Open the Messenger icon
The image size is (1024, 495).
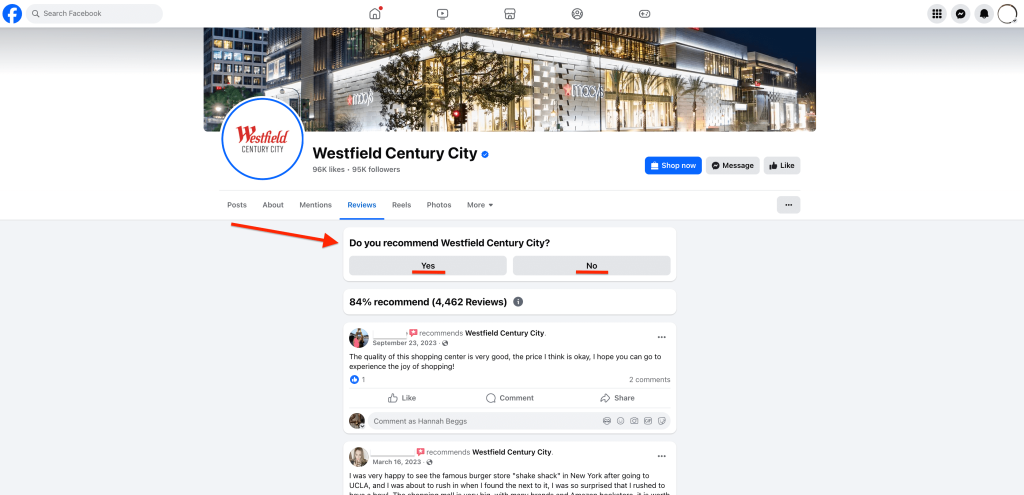[x=960, y=14]
